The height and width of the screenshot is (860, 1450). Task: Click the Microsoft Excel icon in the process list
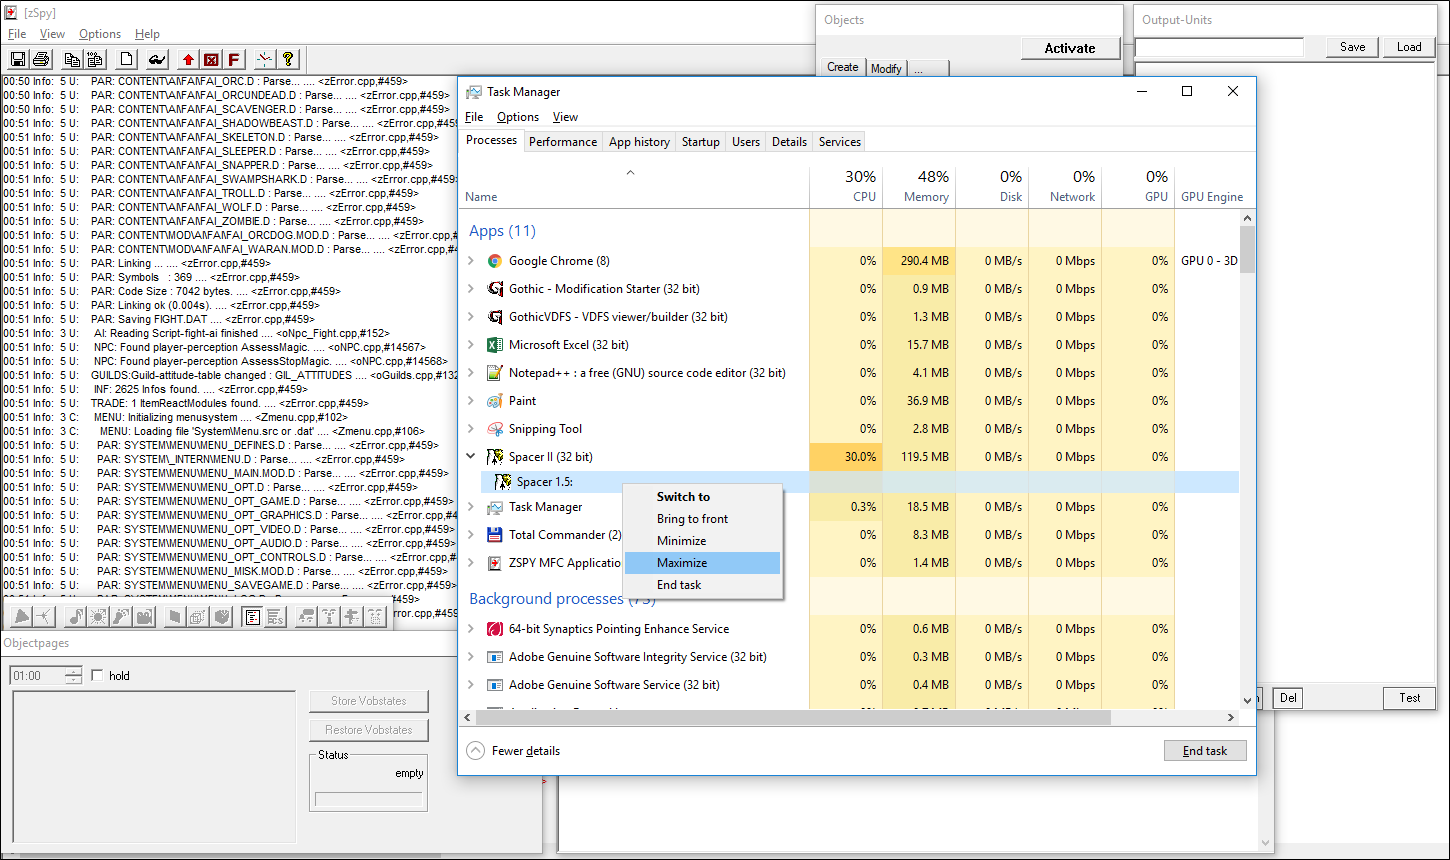click(x=494, y=345)
